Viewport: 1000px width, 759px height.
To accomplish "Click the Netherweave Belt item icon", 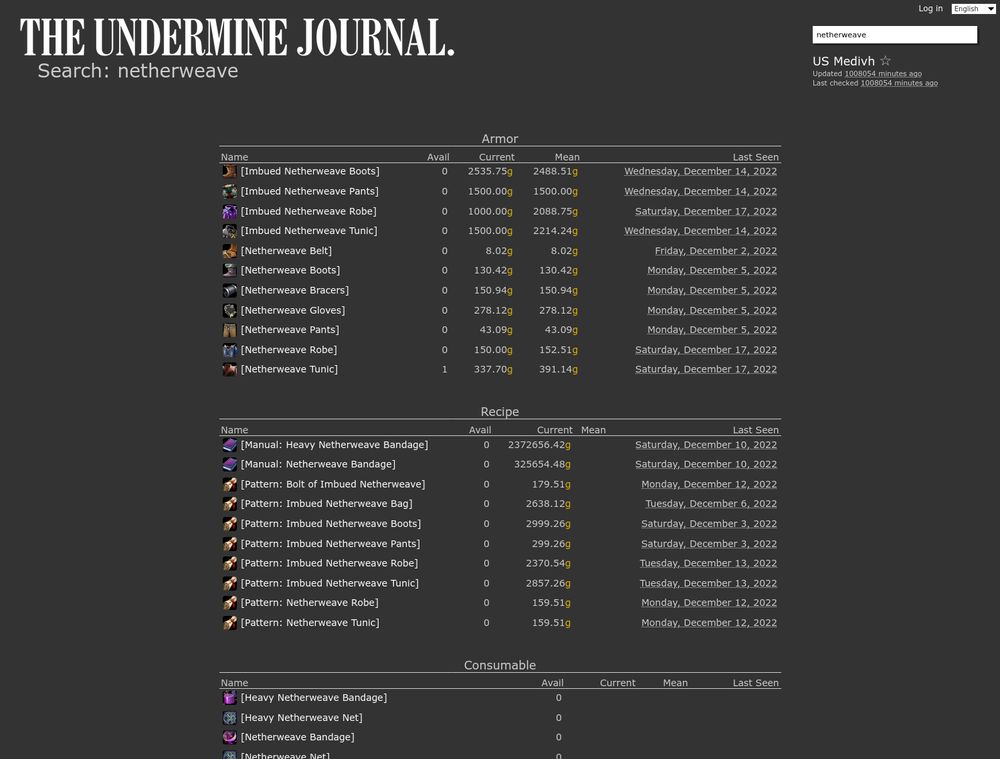I will pos(229,251).
